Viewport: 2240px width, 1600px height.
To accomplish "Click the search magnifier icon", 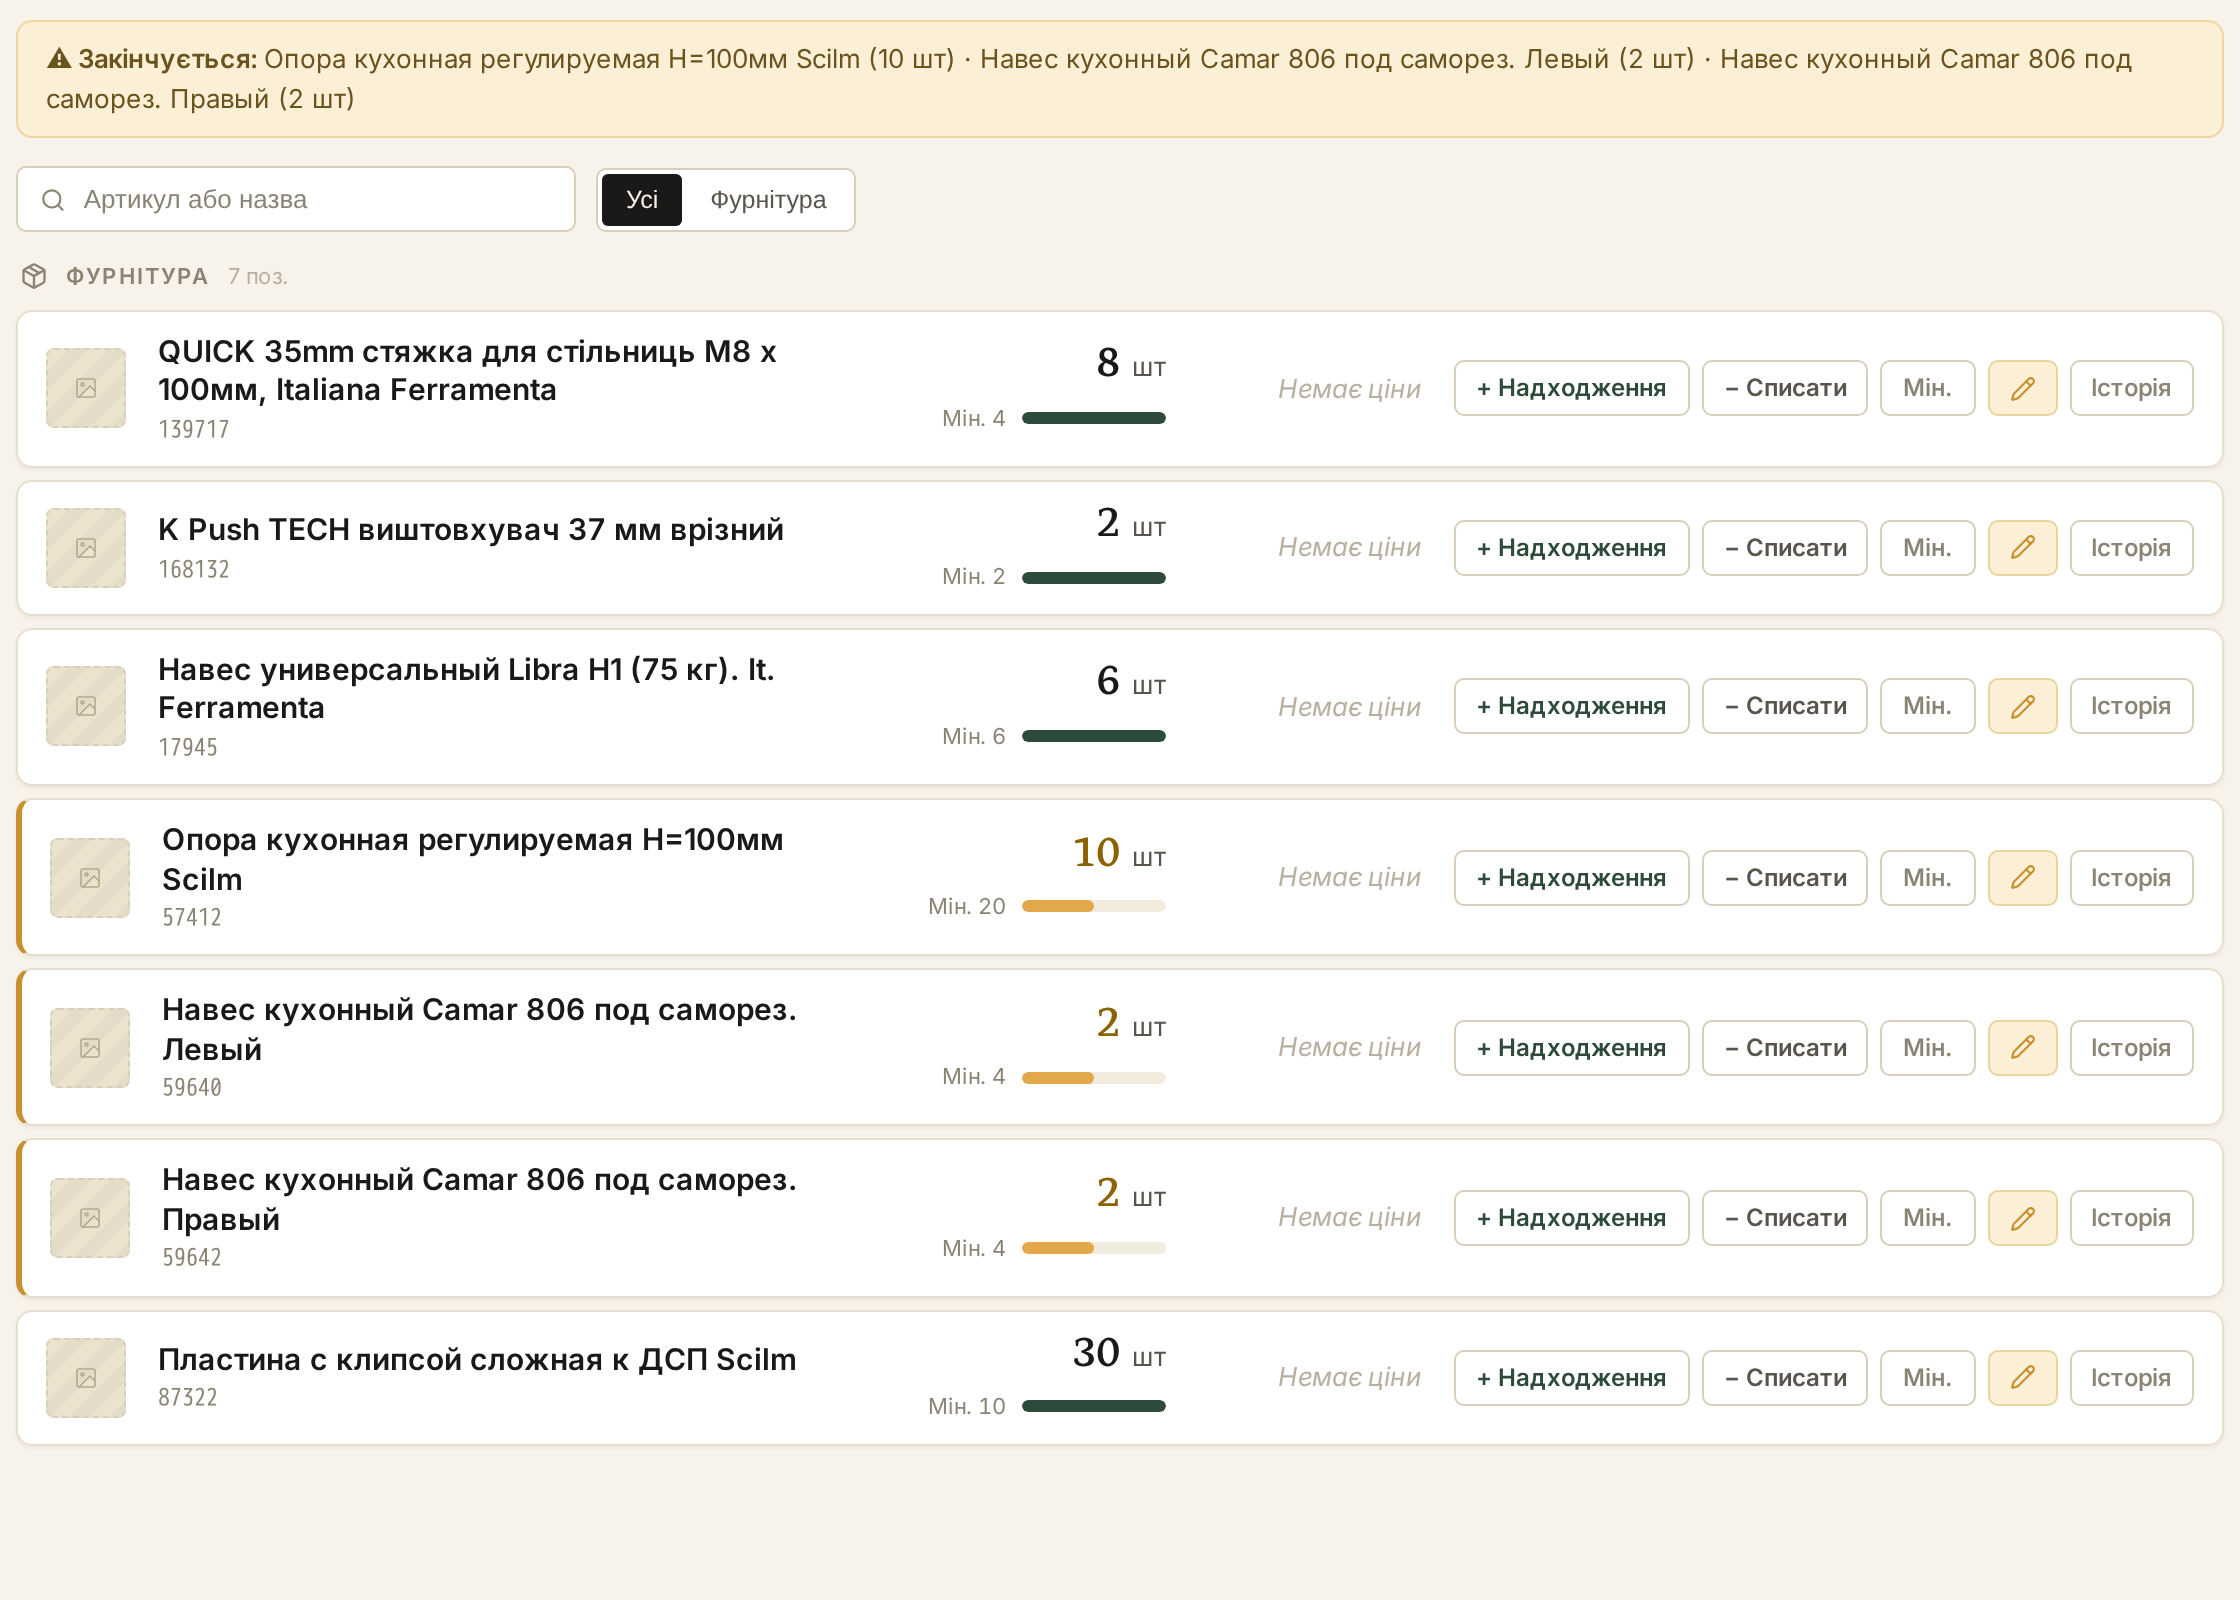I will click(53, 200).
